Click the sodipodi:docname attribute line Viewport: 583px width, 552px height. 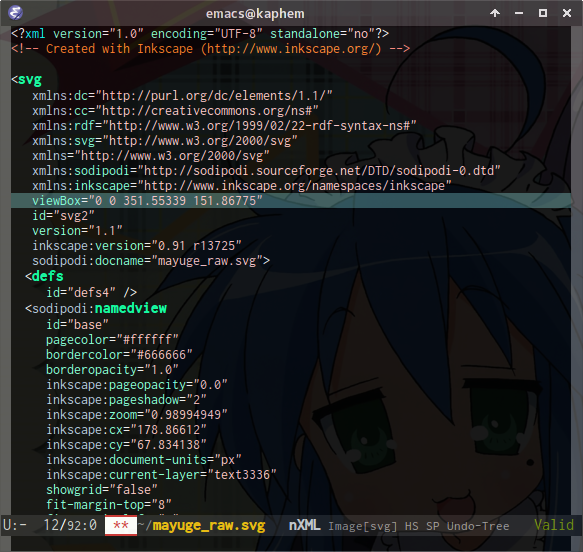(x=151, y=261)
